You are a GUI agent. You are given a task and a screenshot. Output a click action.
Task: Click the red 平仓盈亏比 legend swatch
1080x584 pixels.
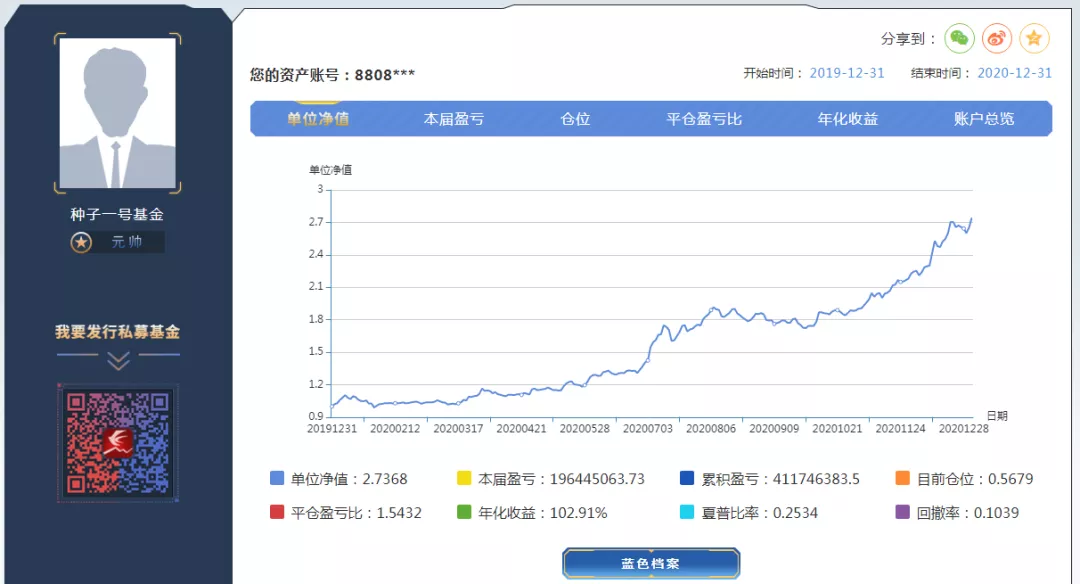click(x=277, y=512)
